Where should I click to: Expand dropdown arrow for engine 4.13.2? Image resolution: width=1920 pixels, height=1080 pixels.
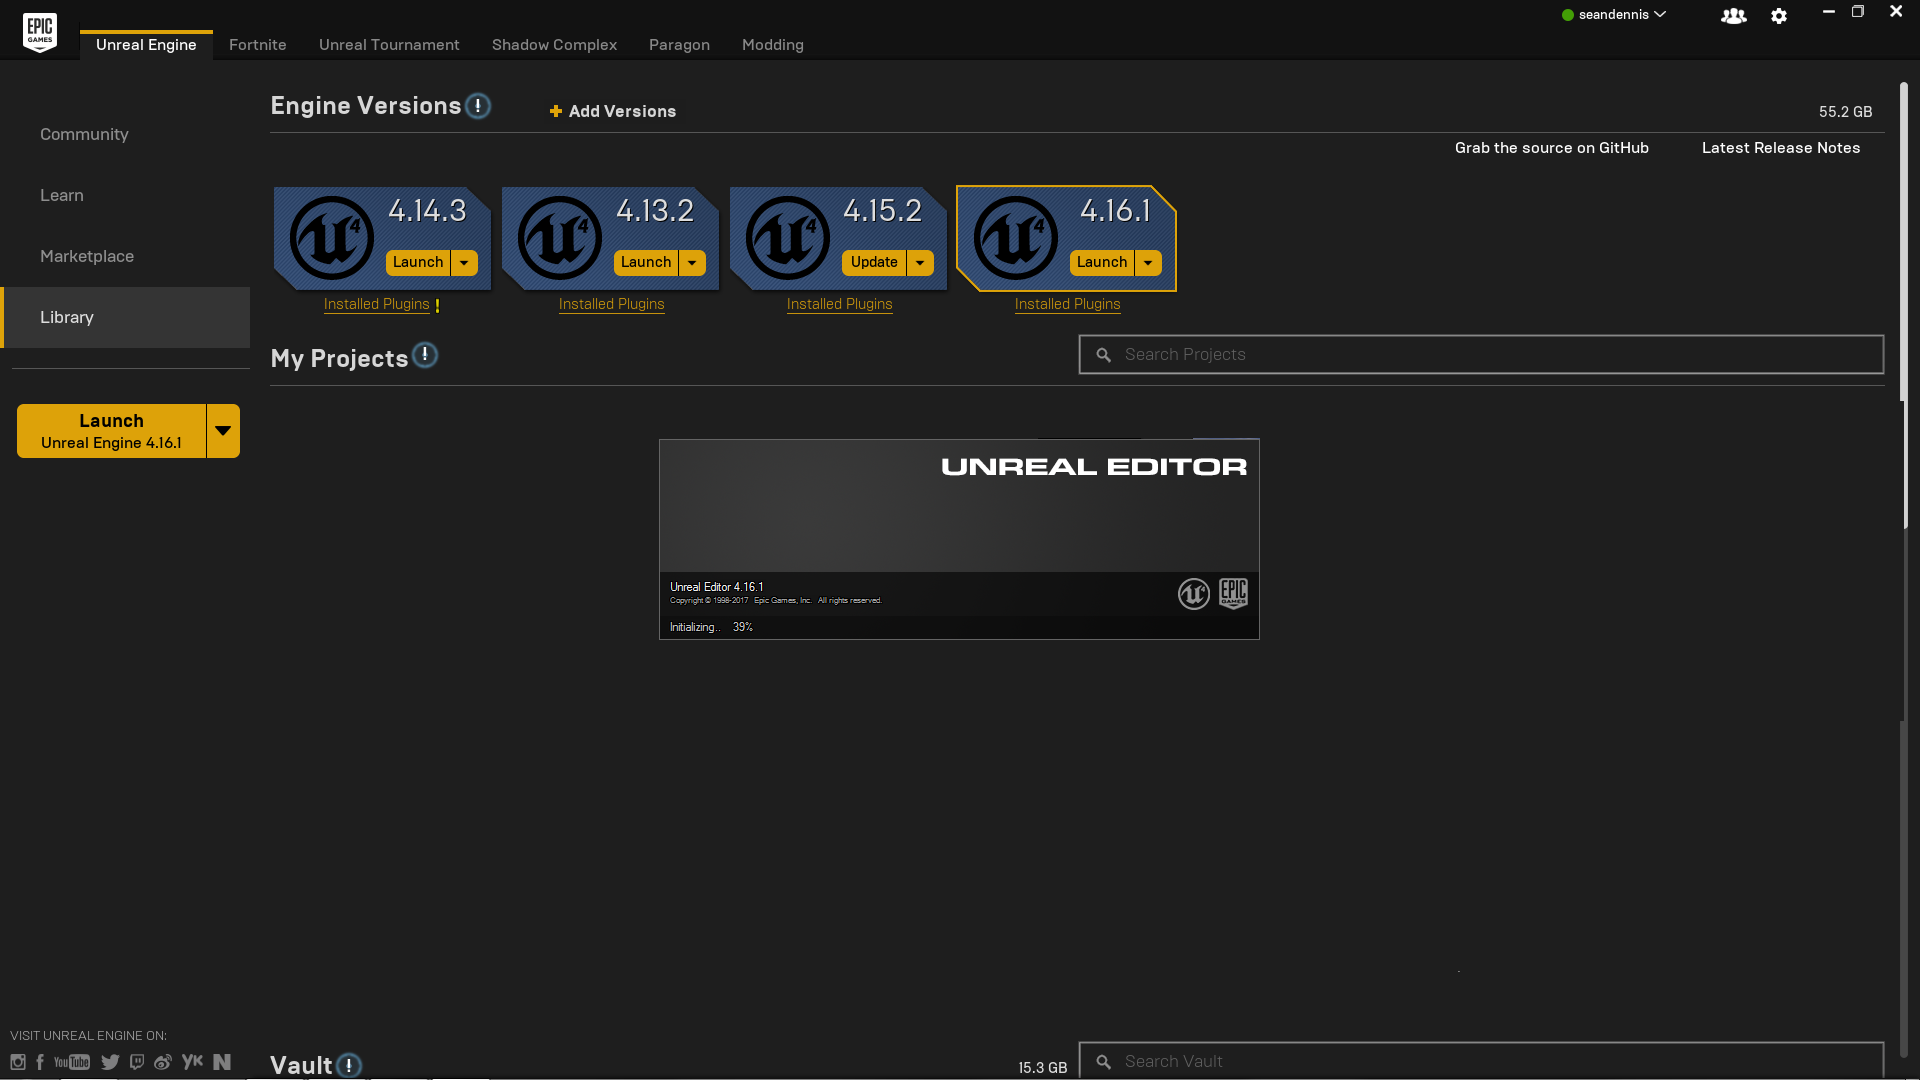click(692, 263)
